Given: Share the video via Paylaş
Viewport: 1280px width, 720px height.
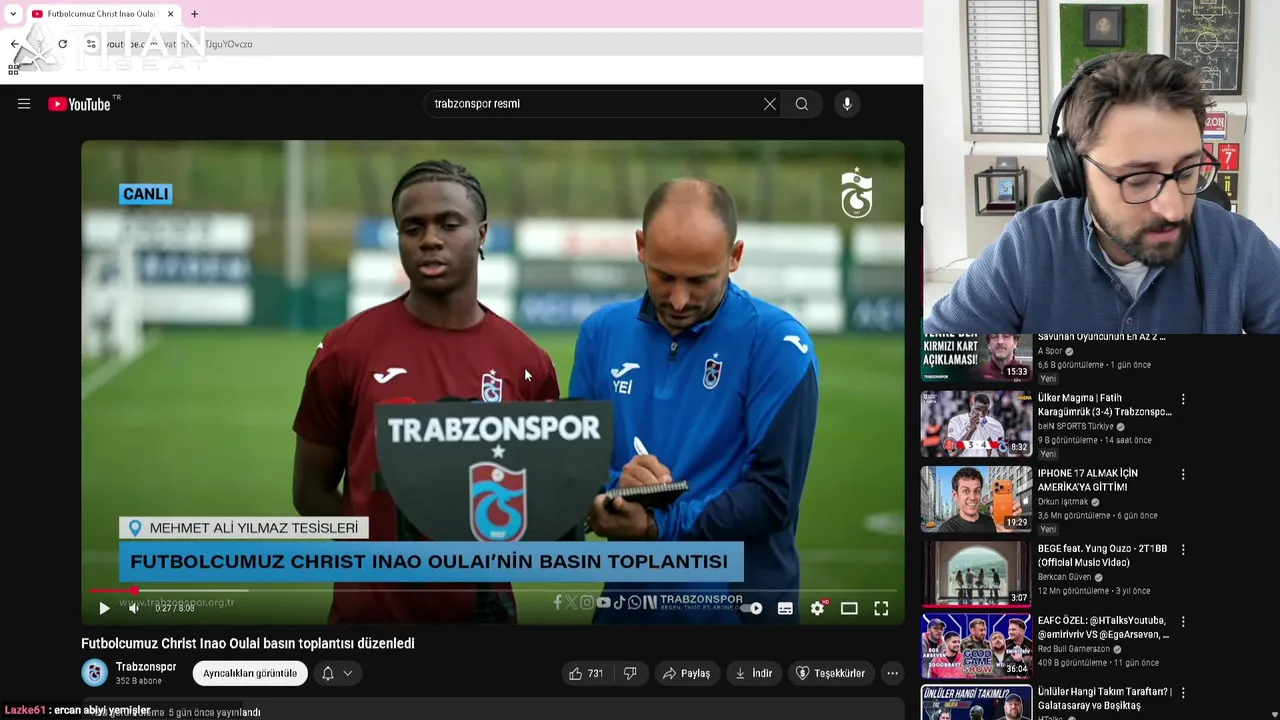Looking at the screenshot, I should tap(687, 674).
